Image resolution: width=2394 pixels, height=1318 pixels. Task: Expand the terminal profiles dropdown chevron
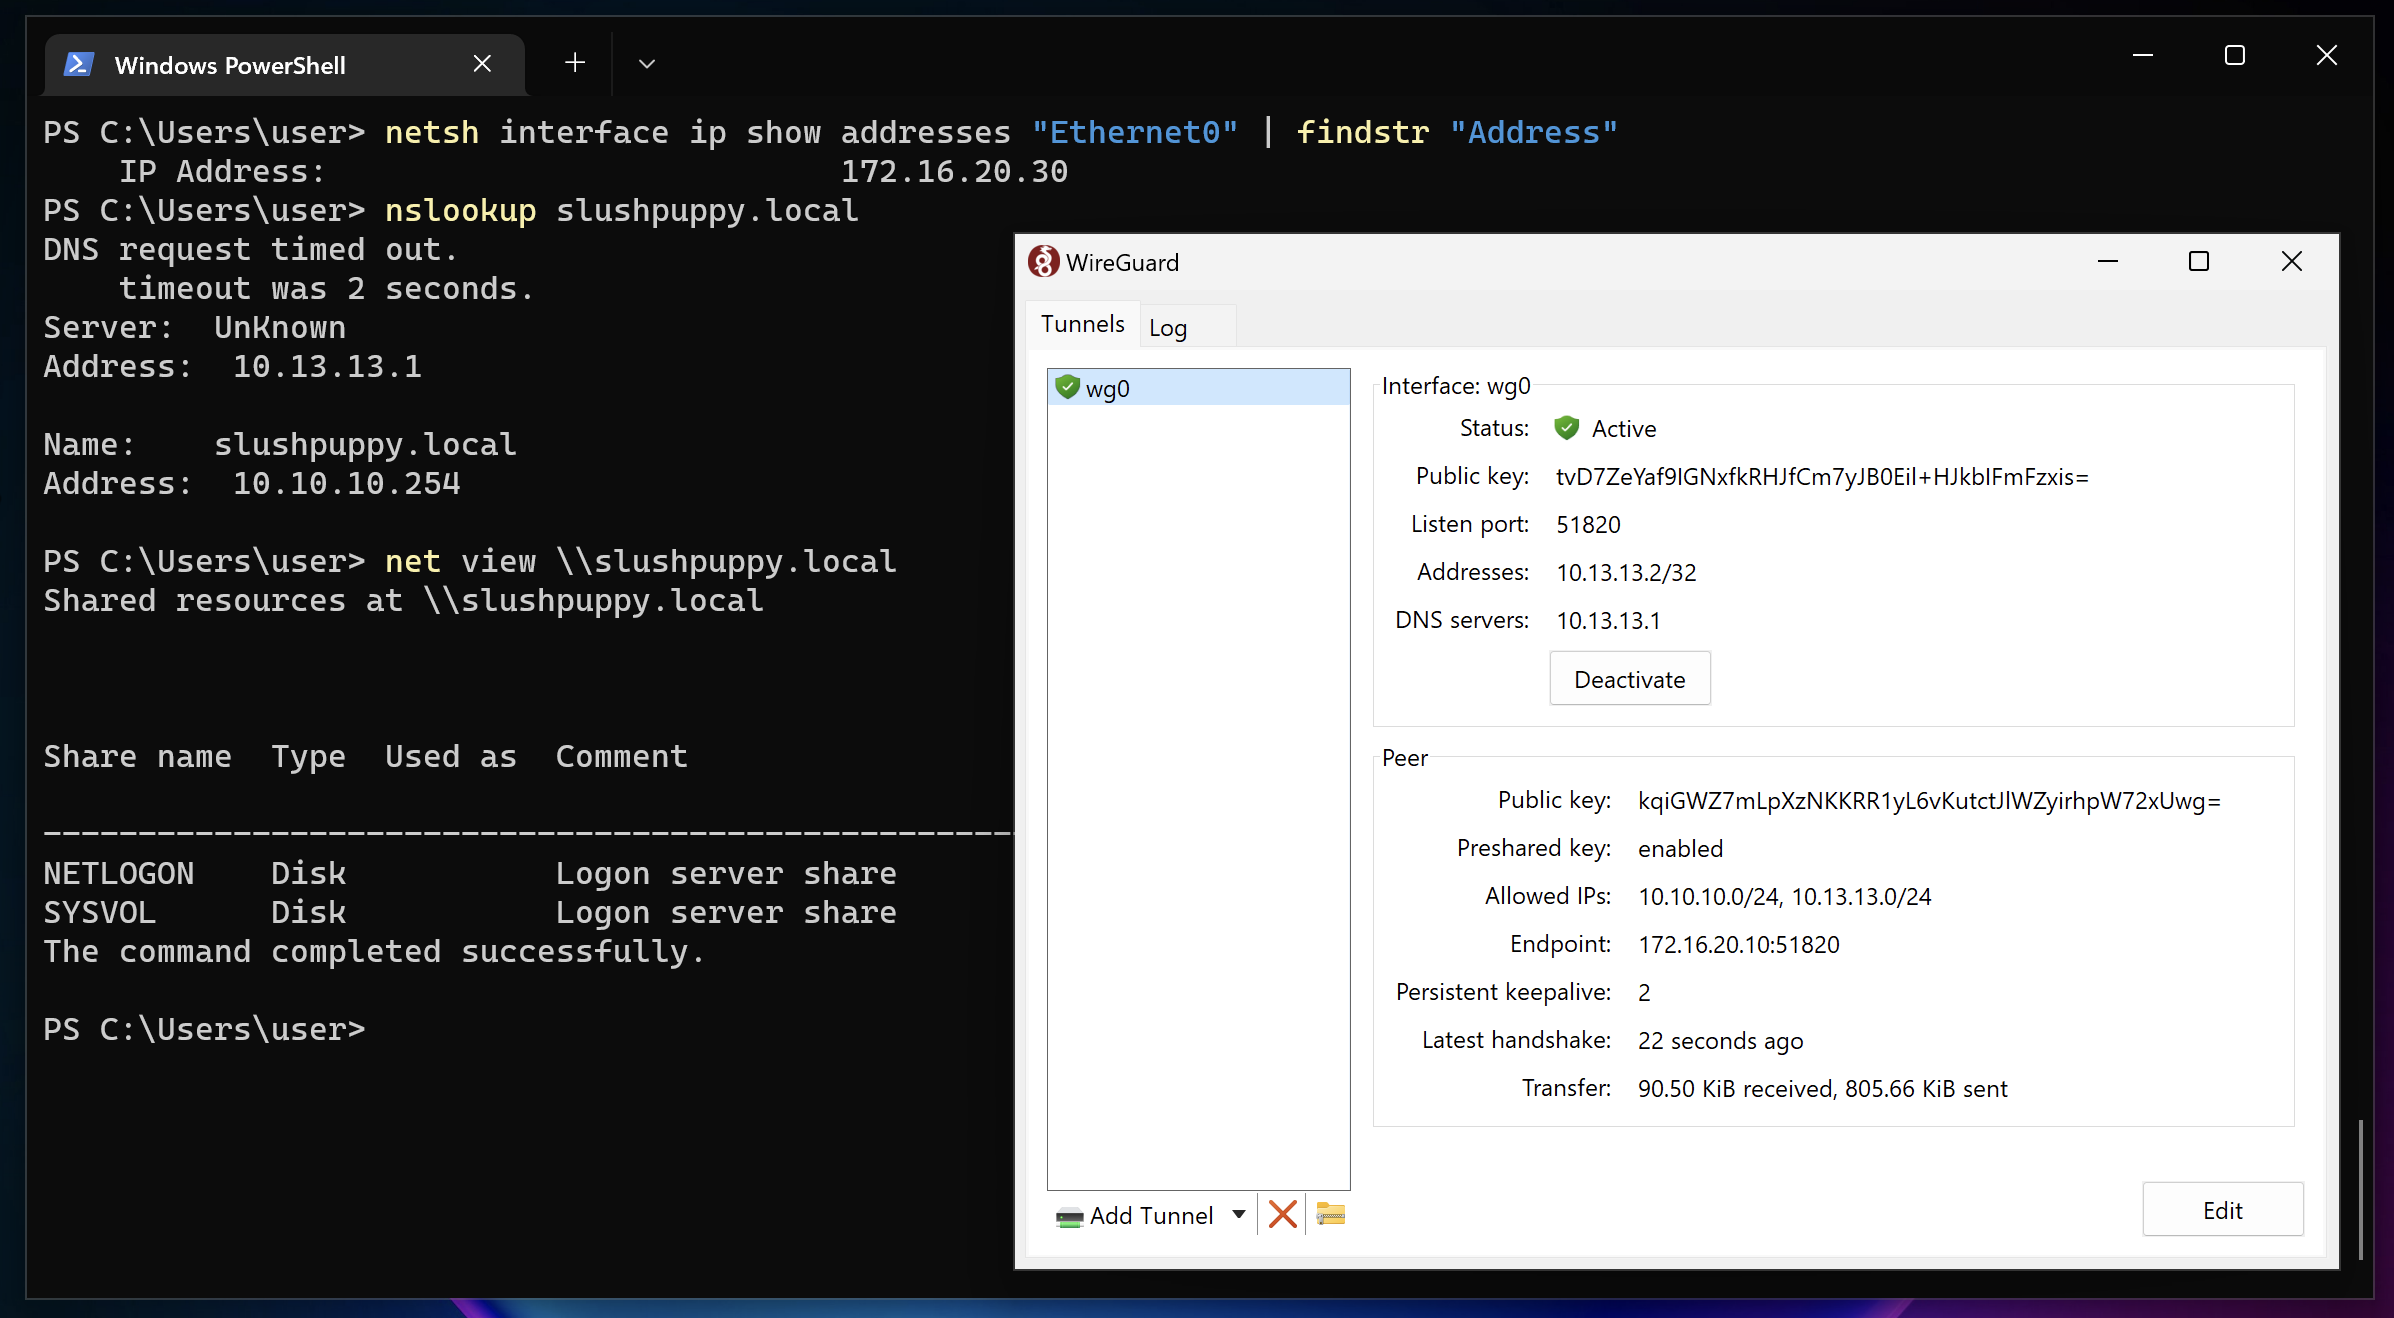647,64
